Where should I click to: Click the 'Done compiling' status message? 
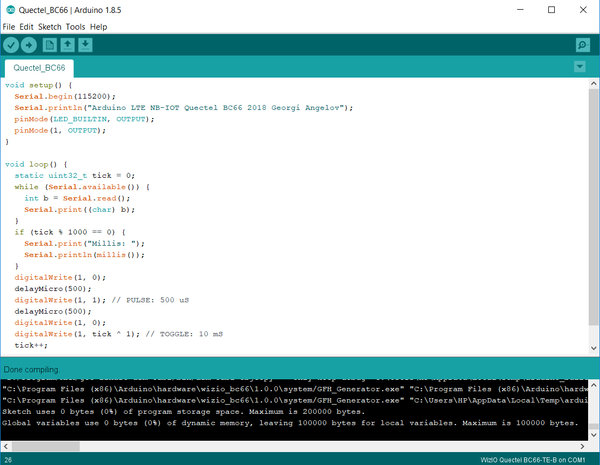tap(31, 370)
